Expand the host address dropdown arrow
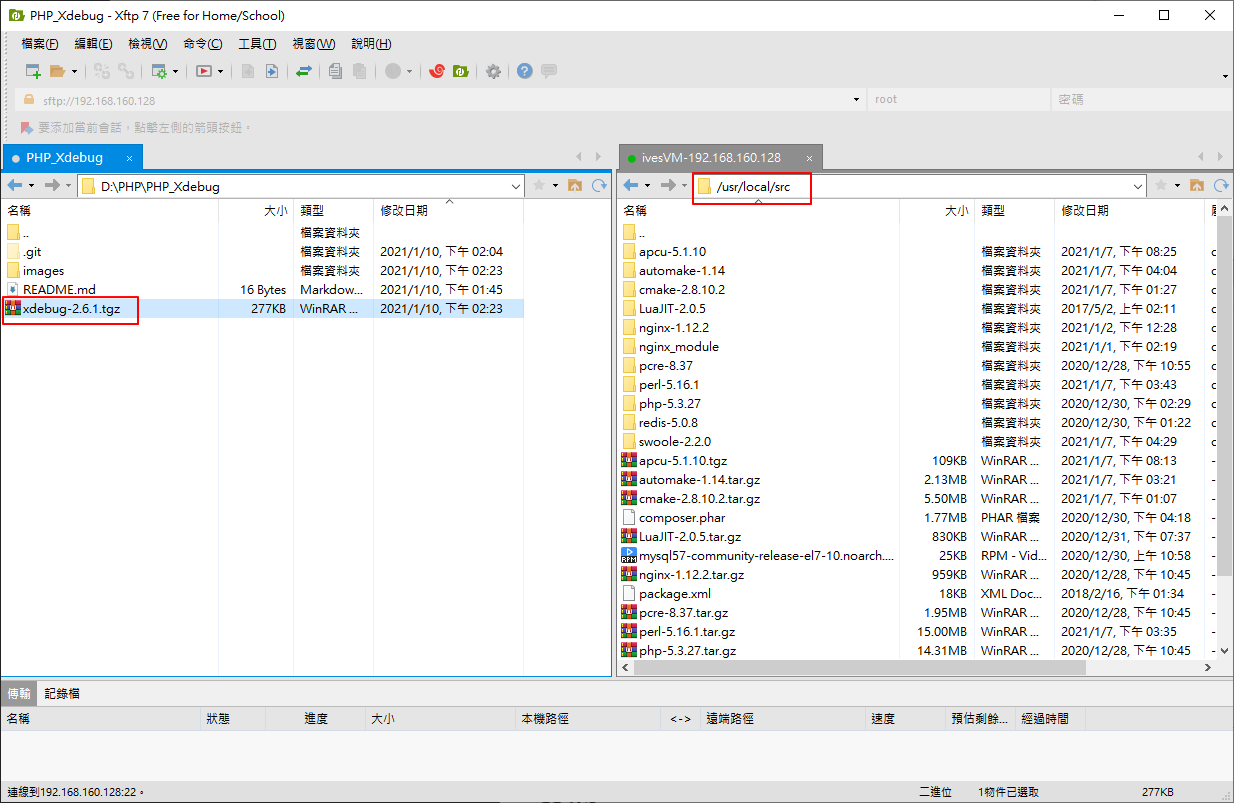The image size is (1234, 803). pyautogui.click(x=857, y=100)
